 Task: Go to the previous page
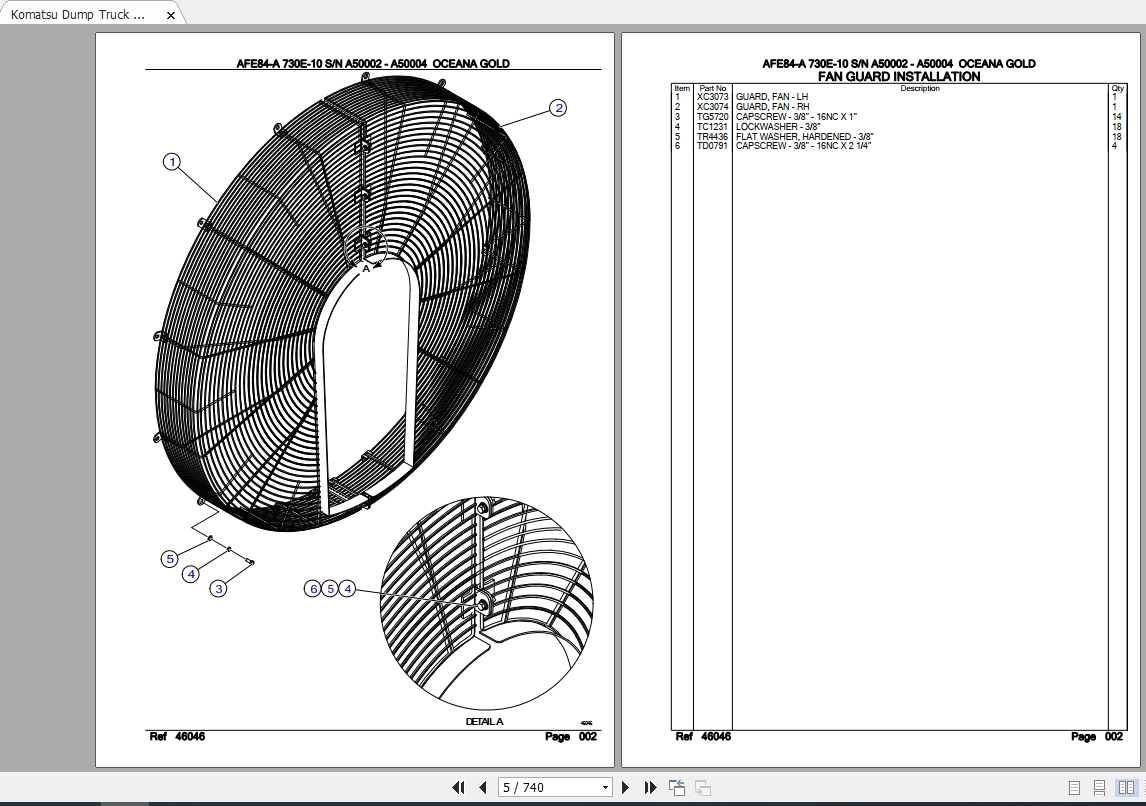coord(482,787)
